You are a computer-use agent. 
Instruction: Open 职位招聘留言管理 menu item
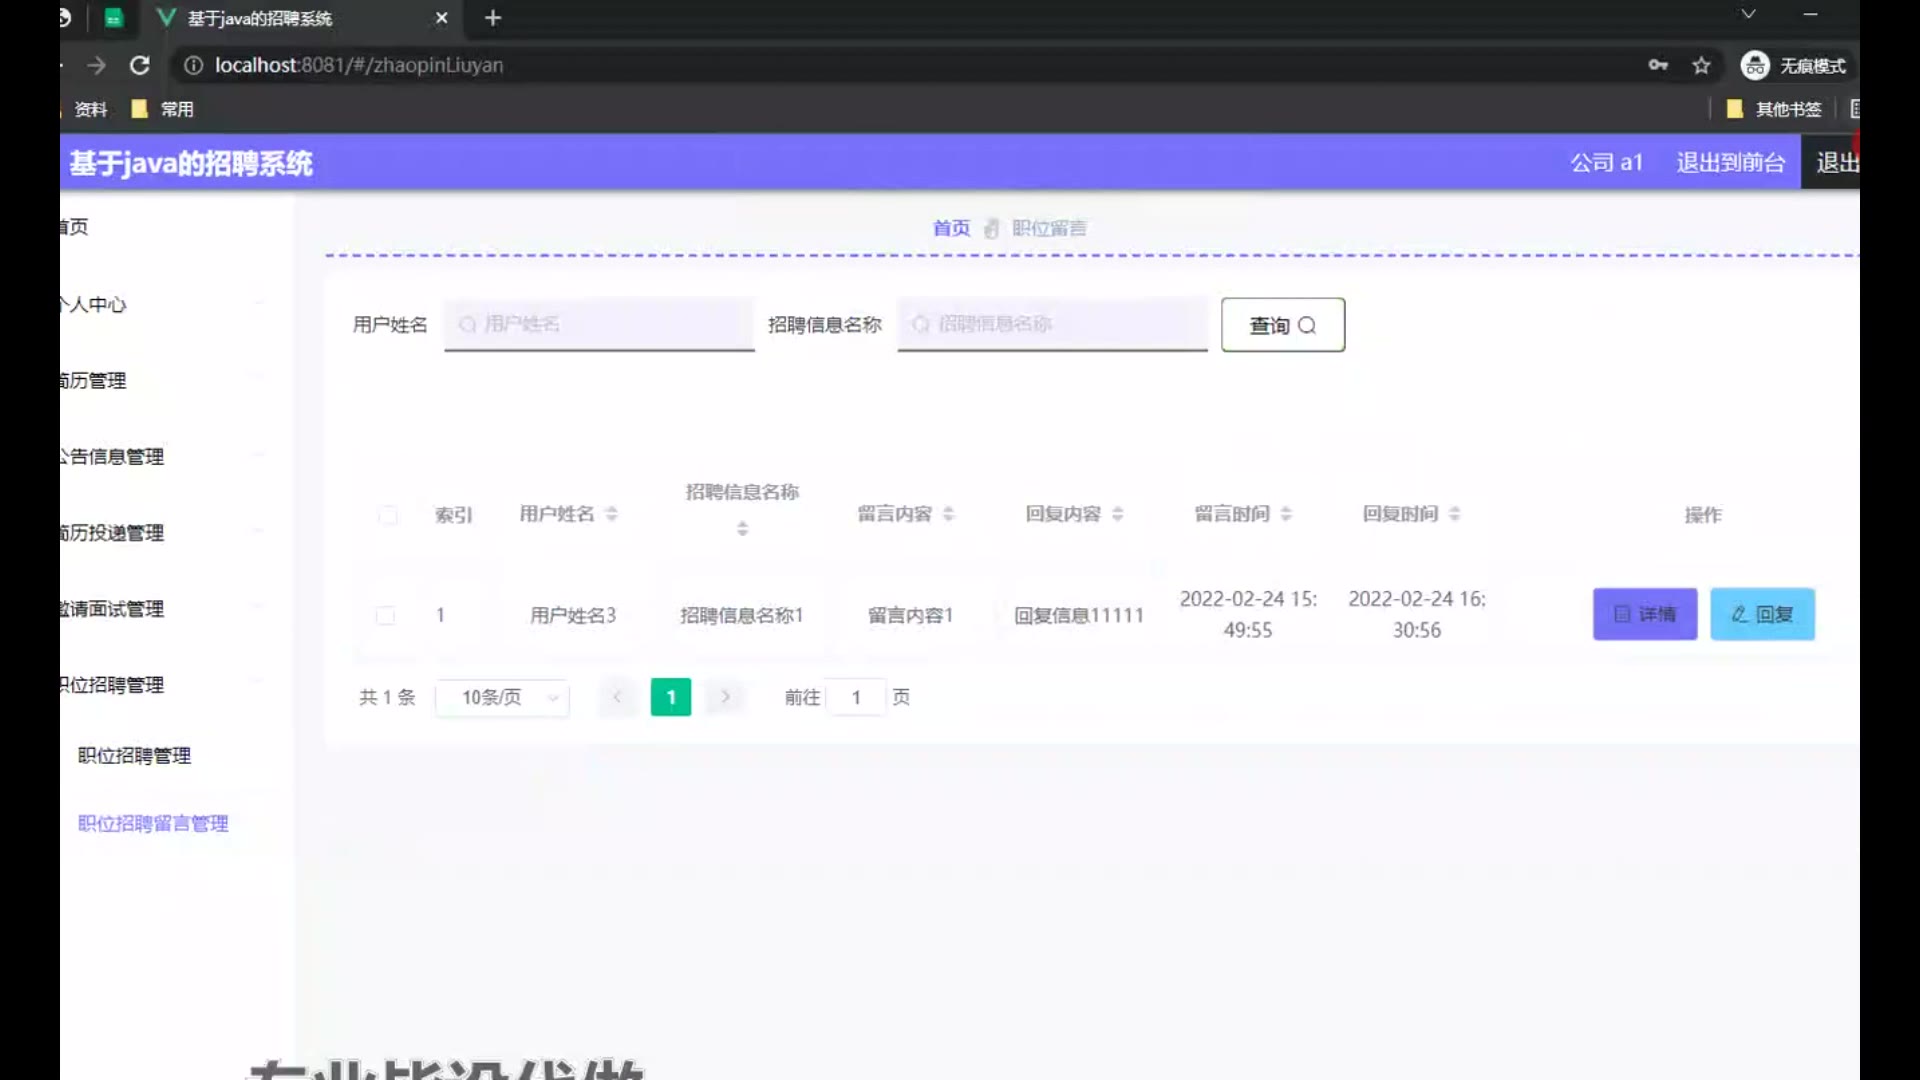tap(153, 823)
